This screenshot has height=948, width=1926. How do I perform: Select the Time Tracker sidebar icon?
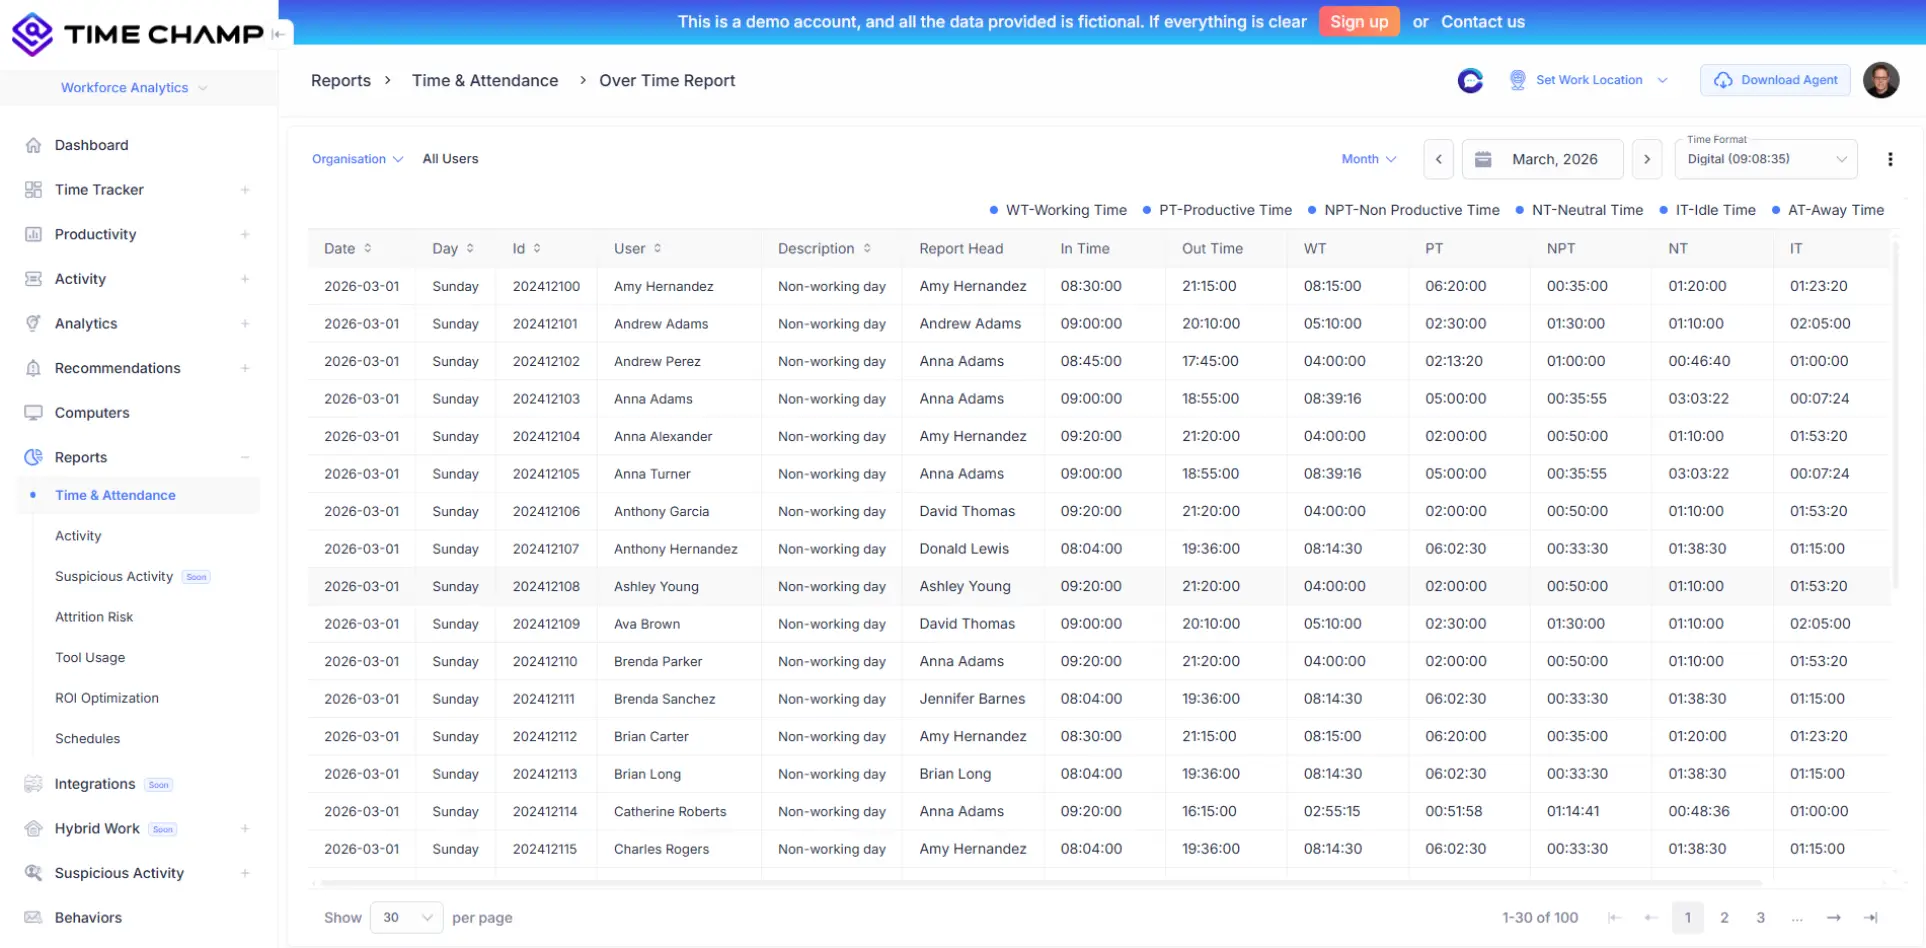pos(34,190)
